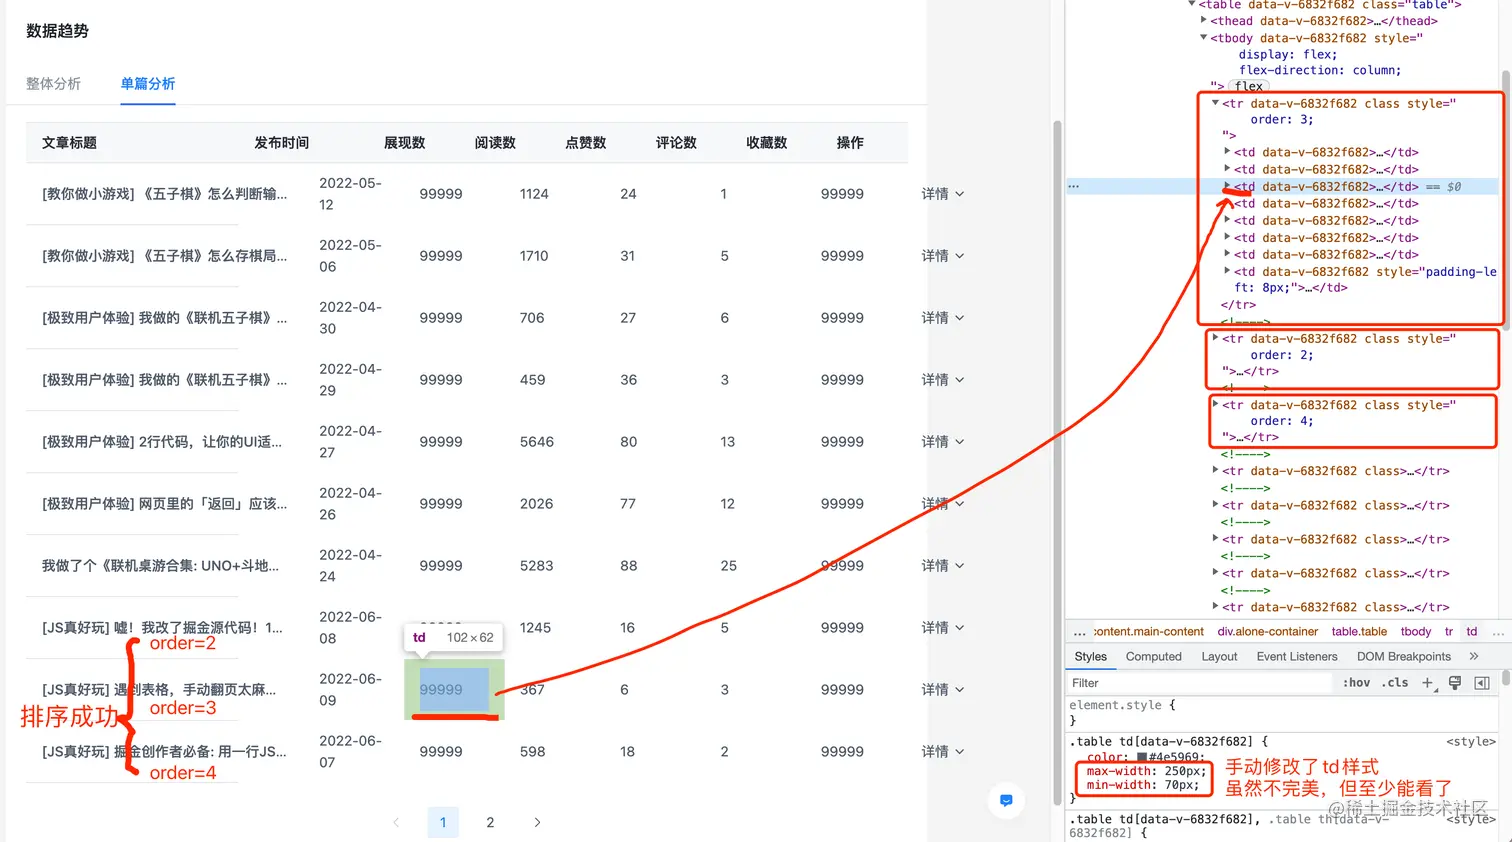The image size is (1512, 842).
Task: Open the Styles tab in DevTools
Action: tap(1090, 656)
